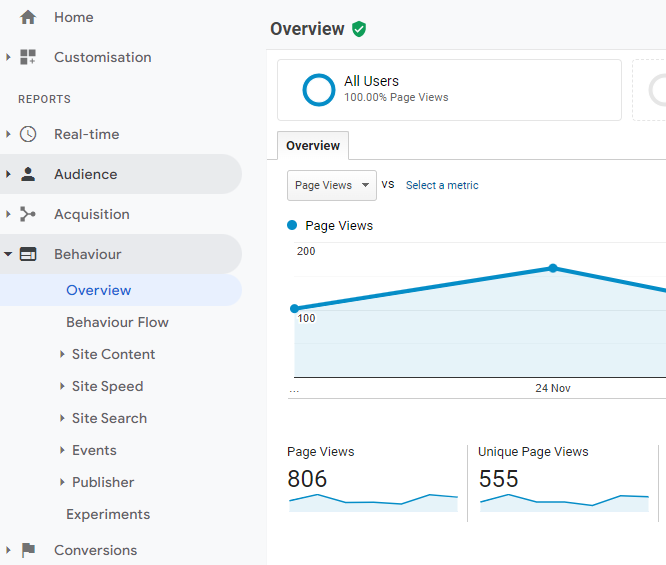Click the Customisation dashboard icon
The image size is (666, 565).
pos(28,57)
